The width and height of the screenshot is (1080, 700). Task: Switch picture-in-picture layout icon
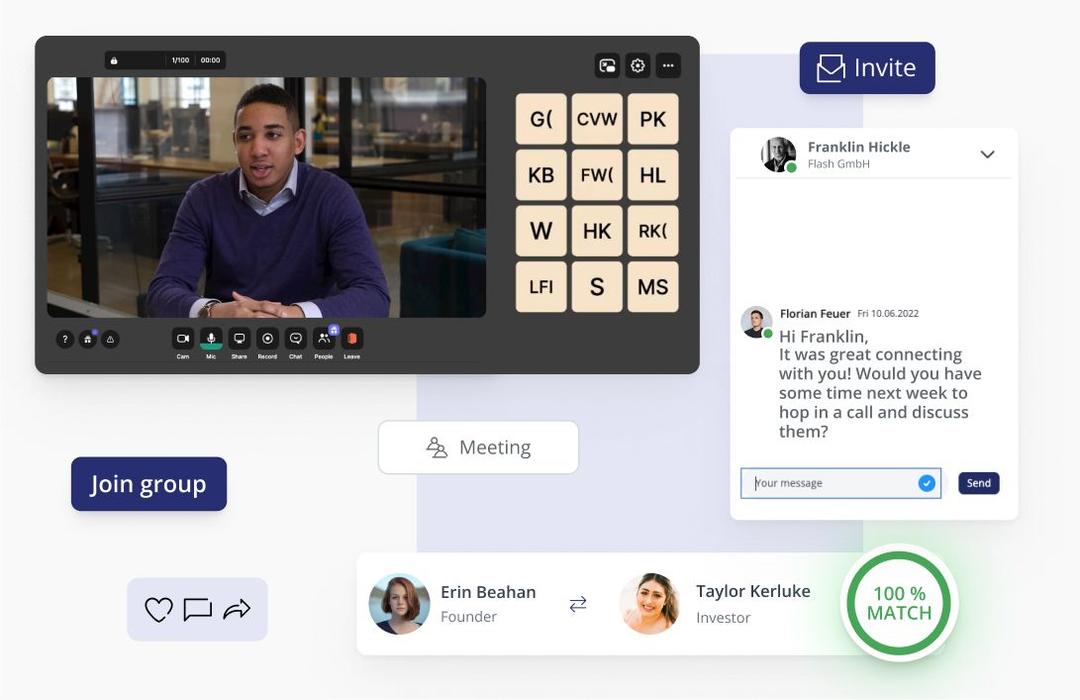click(607, 66)
